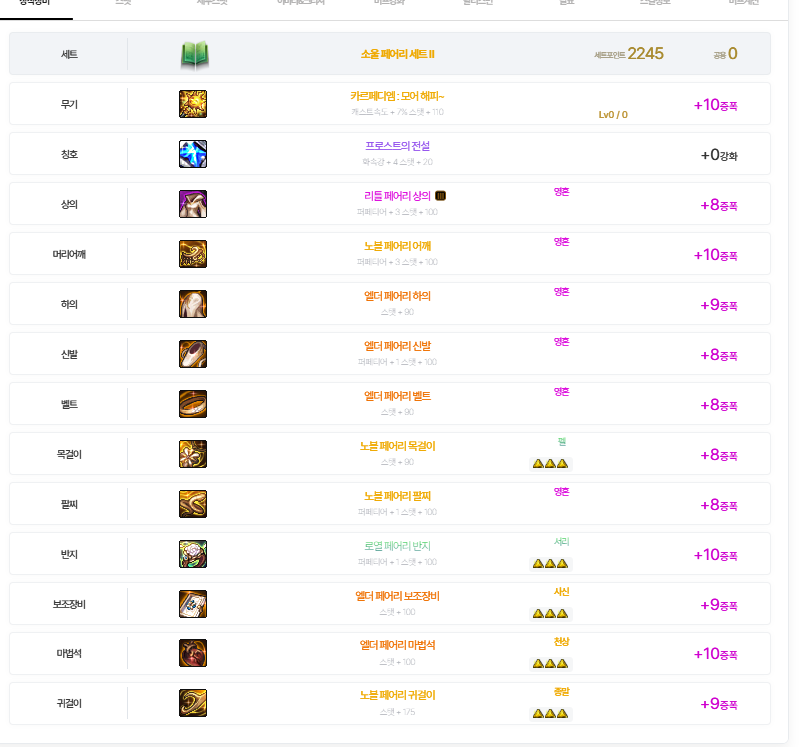Click the green book set icon

[x=194, y=54]
